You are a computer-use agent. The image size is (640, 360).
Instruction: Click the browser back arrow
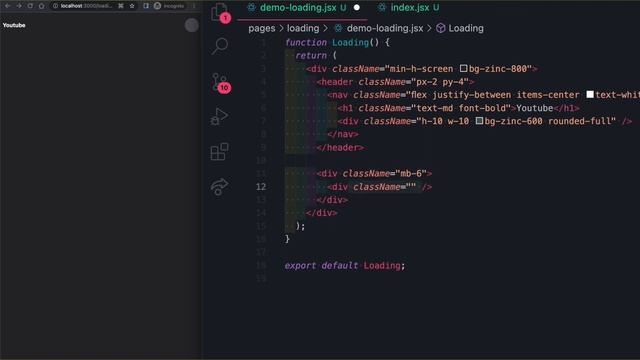click(x=7, y=6)
